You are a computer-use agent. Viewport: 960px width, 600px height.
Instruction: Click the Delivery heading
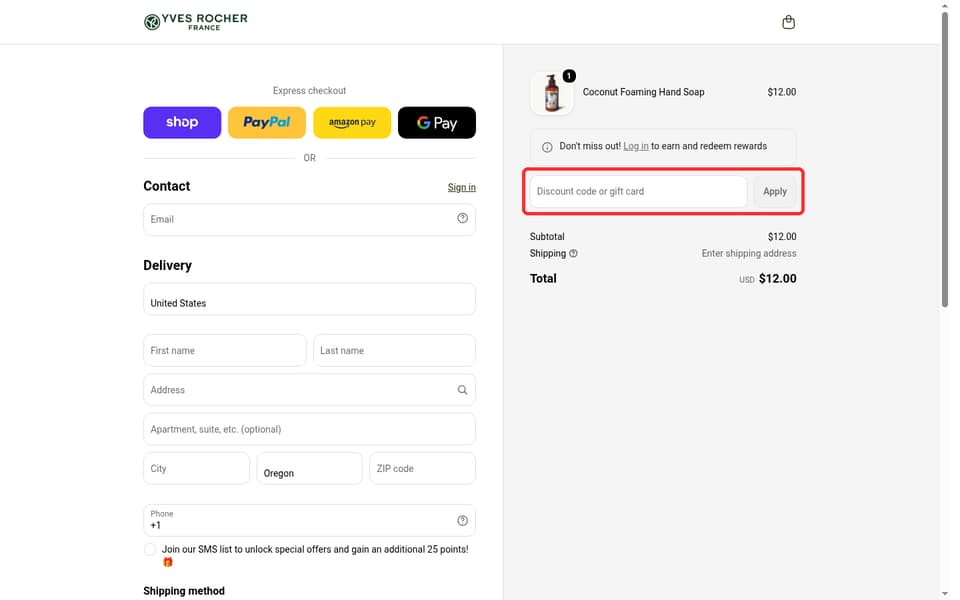pos(167,265)
